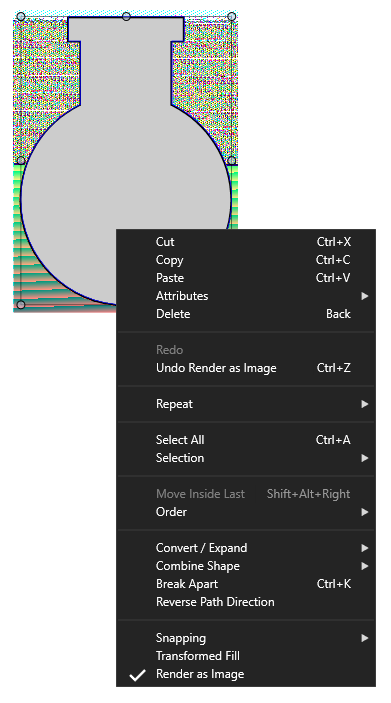
Task: Open the Convert / Expand submenu
Action: [x=246, y=548]
